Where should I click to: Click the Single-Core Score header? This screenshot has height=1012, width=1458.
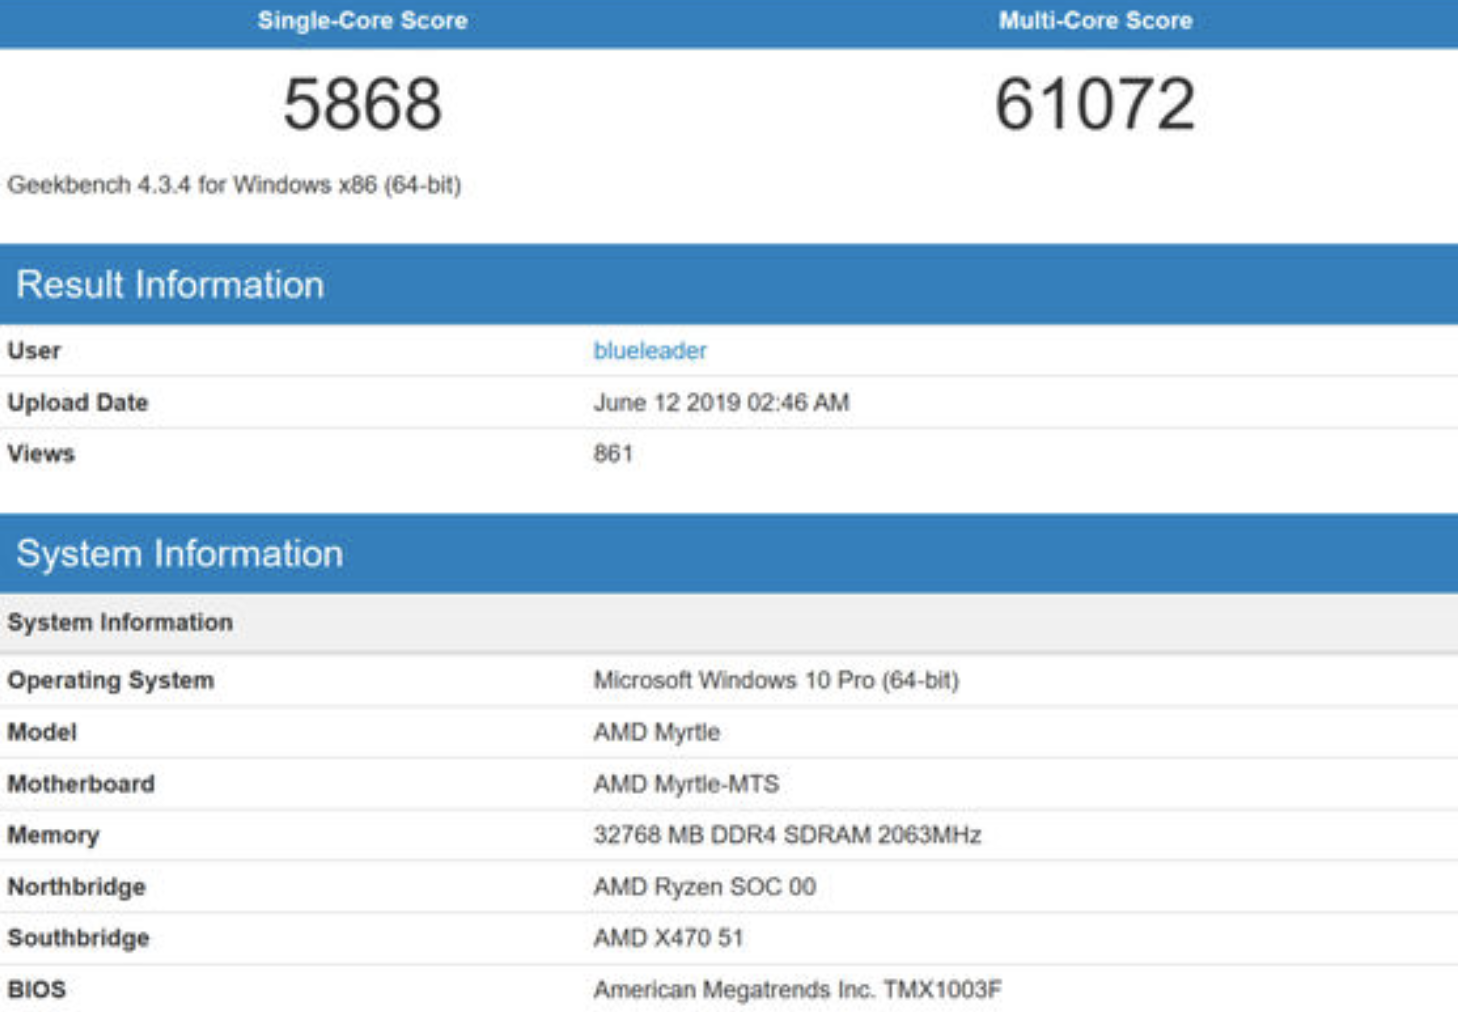362,21
